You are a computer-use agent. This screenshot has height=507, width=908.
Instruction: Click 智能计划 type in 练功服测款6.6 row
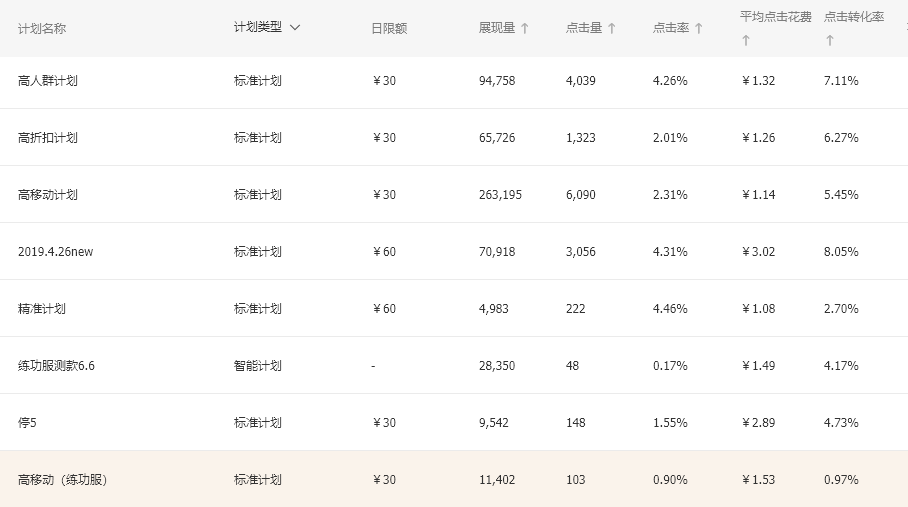tap(258, 366)
